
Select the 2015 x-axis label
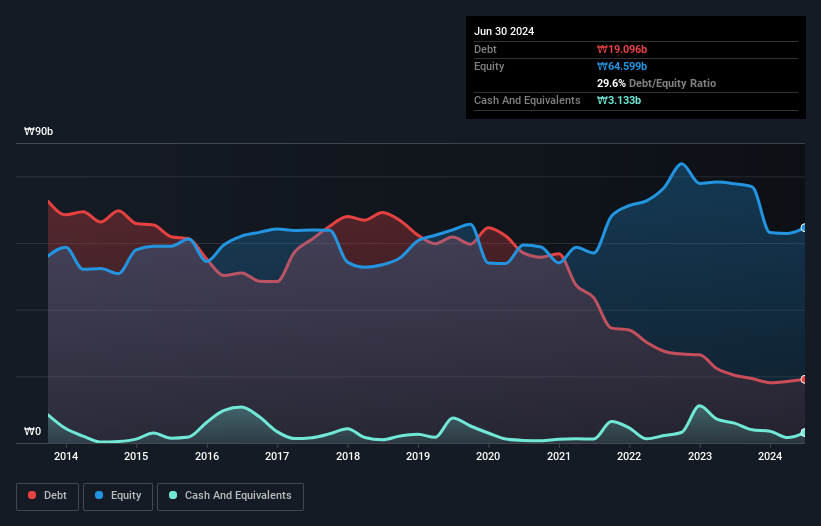[x=136, y=456]
